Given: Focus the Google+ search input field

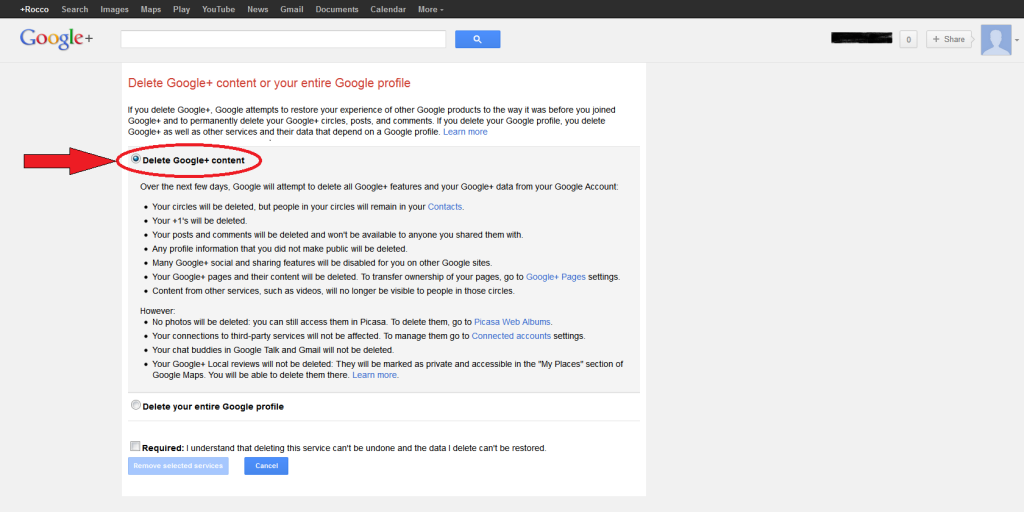Looking at the screenshot, I should pyautogui.click(x=283, y=39).
